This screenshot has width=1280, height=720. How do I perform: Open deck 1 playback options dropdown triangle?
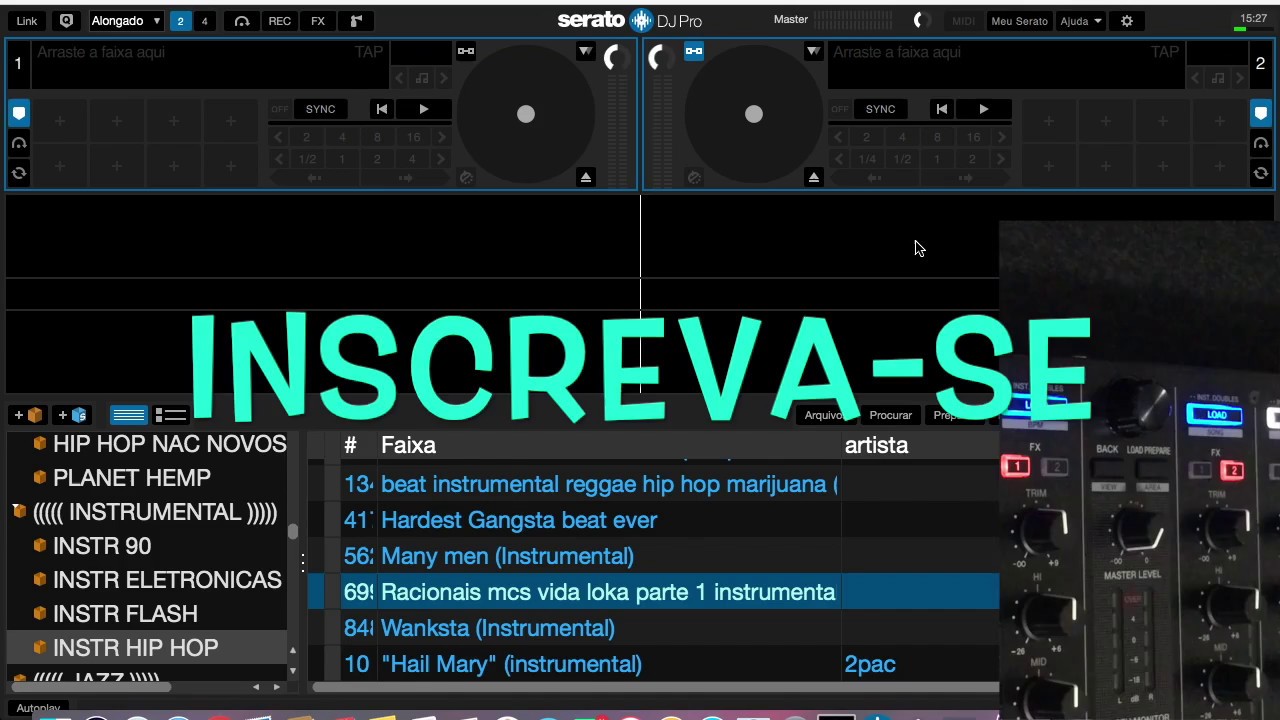tap(586, 51)
